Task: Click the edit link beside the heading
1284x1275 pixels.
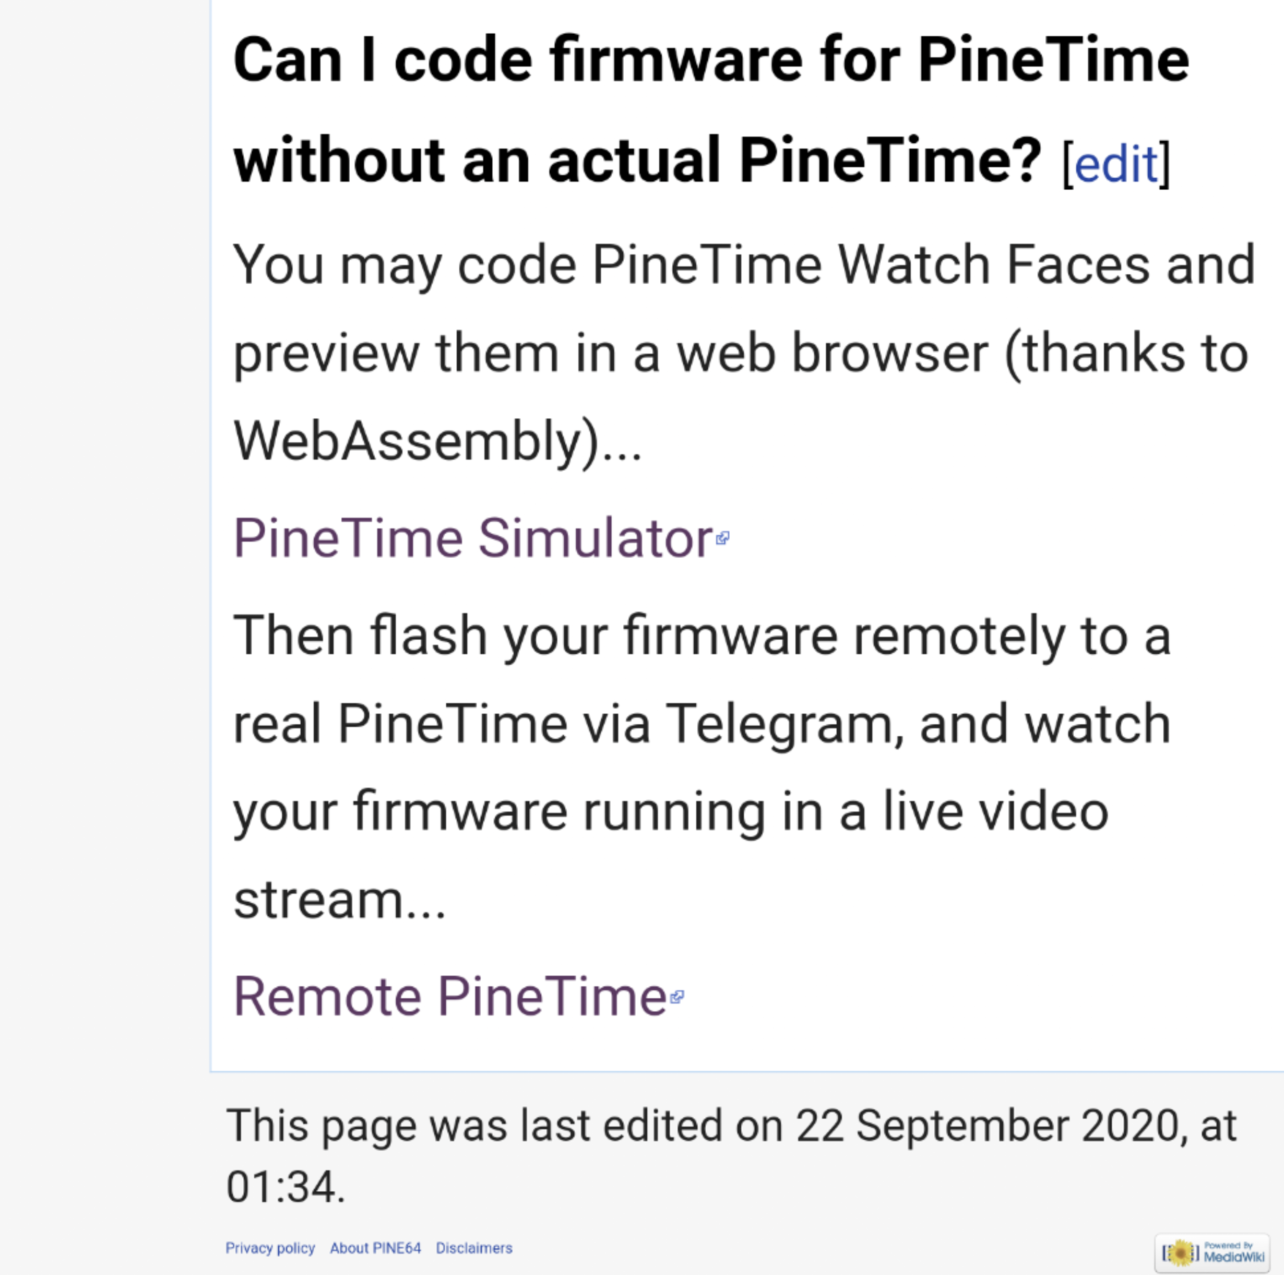Action: pyautogui.click(x=1115, y=163)
